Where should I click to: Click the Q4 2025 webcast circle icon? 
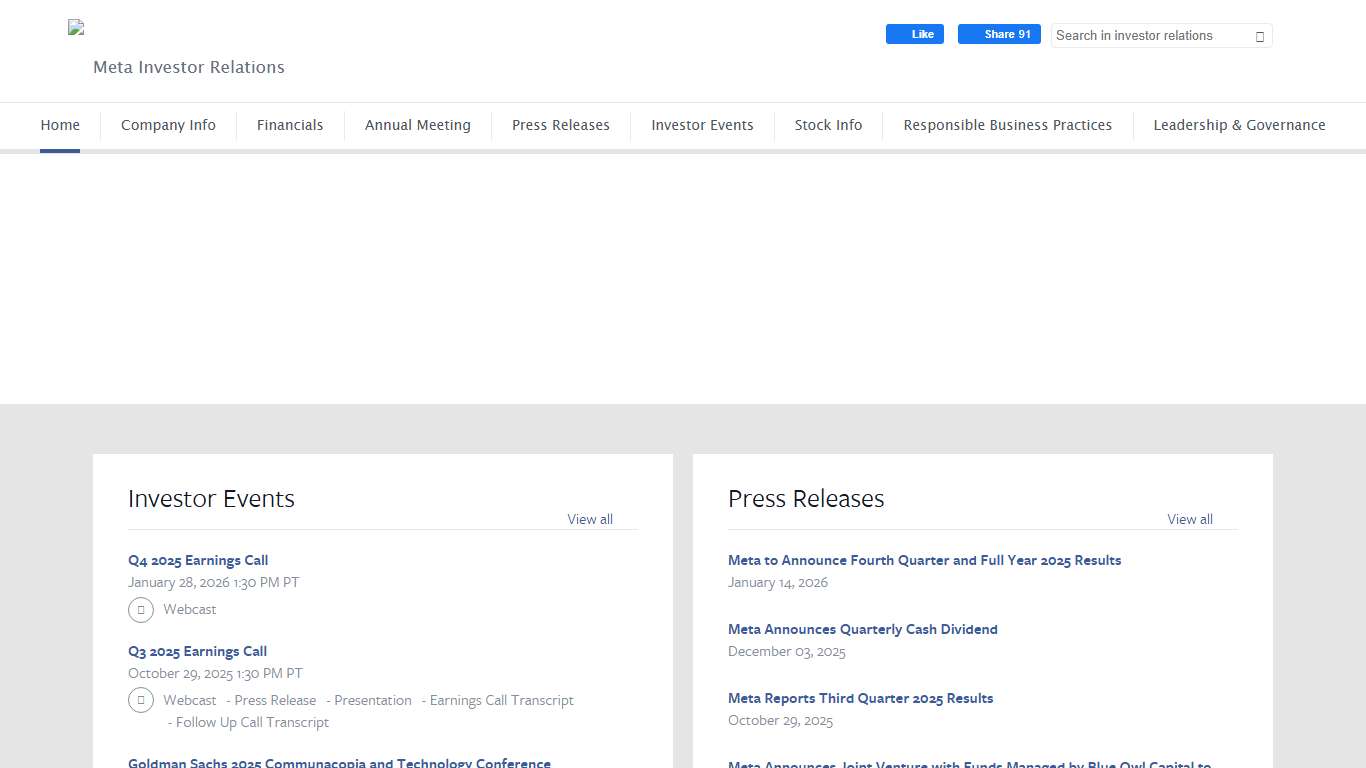141,610
